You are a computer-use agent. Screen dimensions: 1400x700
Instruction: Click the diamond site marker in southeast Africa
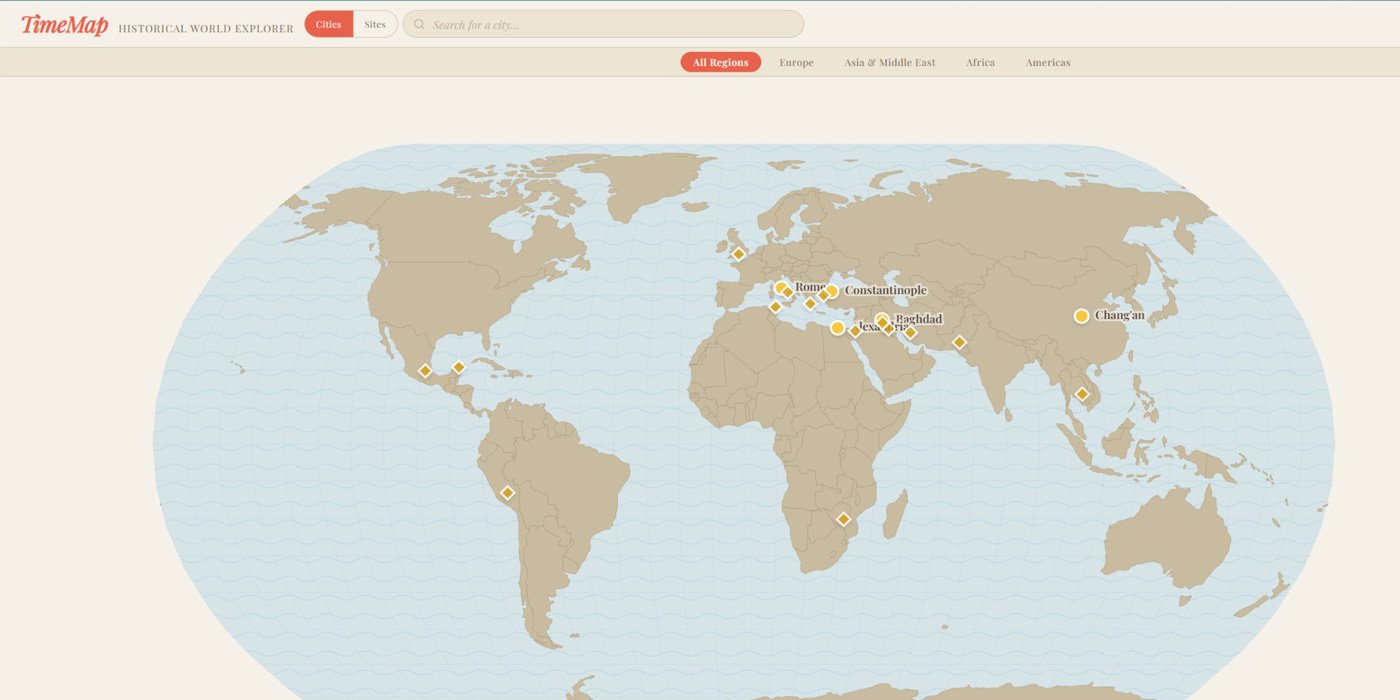843,519
